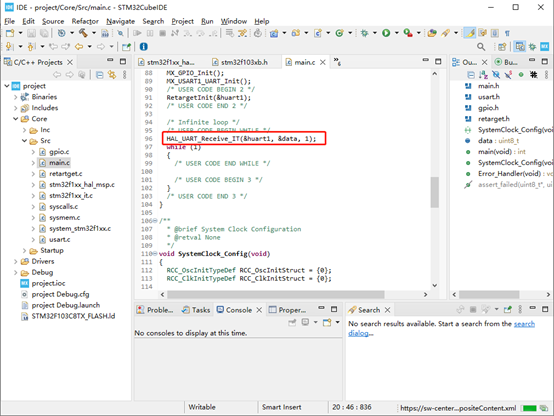
Task: Click the Open Perspective icon
Action: (x=502, y=47)
